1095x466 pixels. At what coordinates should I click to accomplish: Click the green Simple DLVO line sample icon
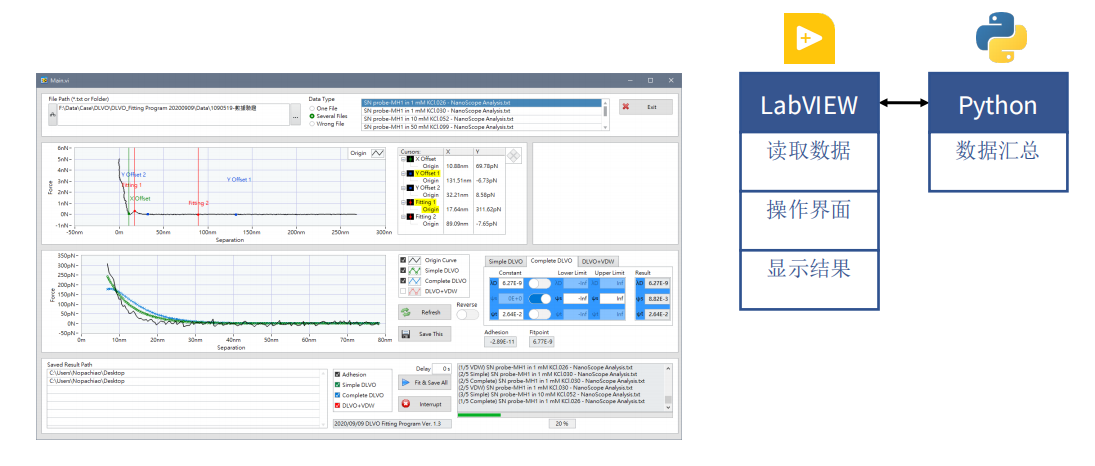coord(415,270)
